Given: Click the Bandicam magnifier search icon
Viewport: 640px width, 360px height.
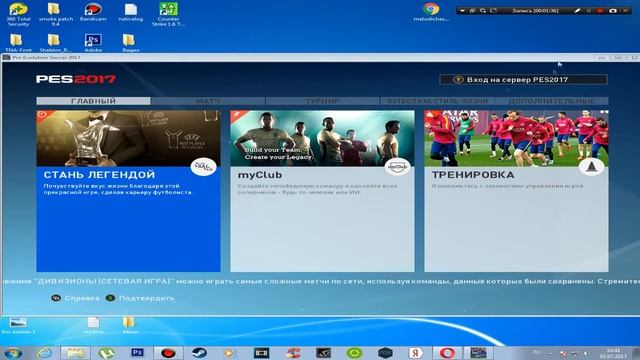Looking at the screenshot, I should pyautogui.click(x=483, y=11).
